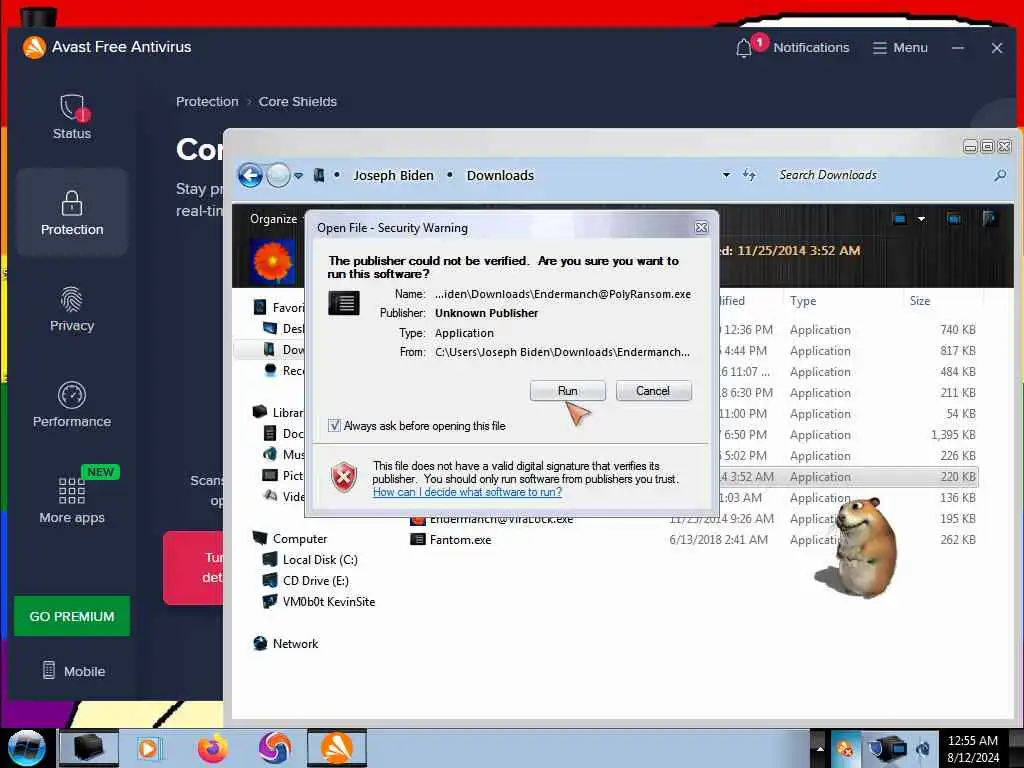This screenshot has width=1024, height=768.
Task: Open recent locations dropdown in Explorer
Action: (298, 176)
